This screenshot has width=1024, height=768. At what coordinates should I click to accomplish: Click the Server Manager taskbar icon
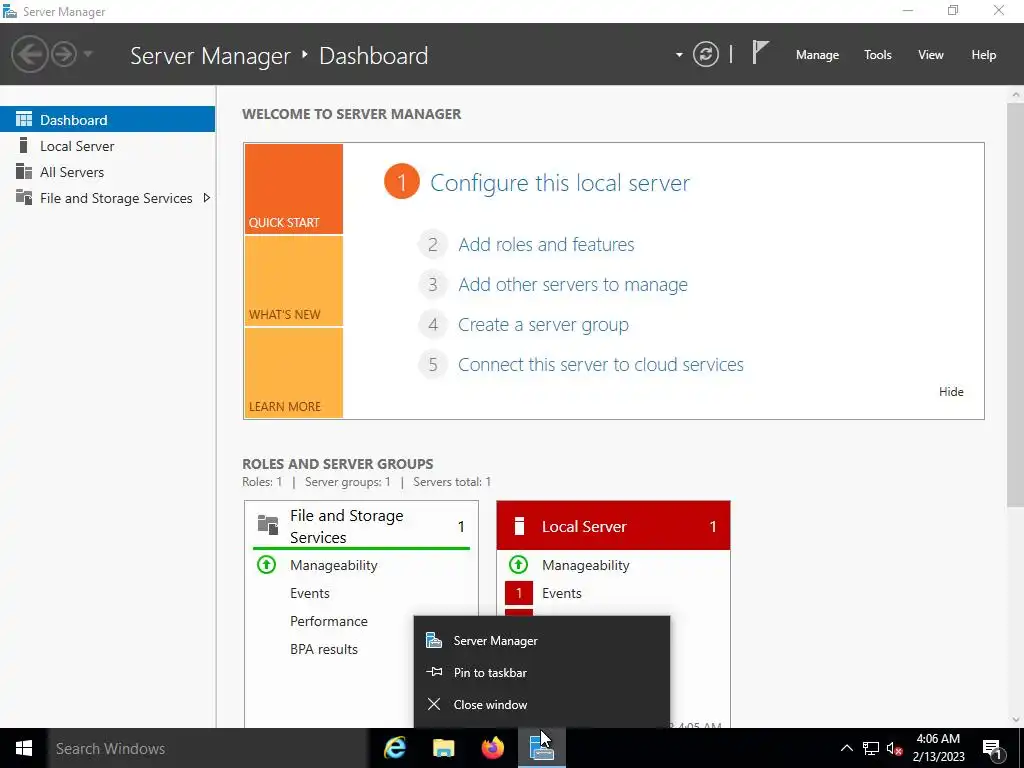pos(541,748)
